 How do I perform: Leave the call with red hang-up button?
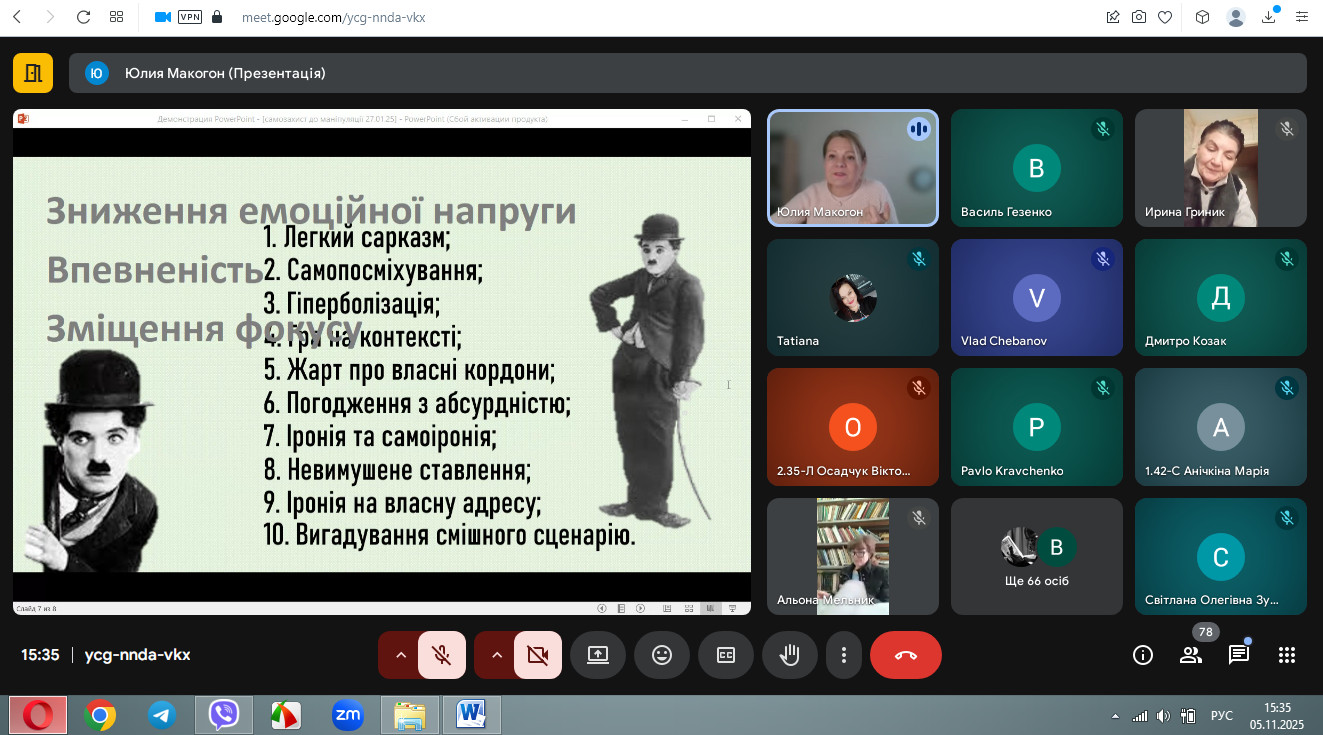coord(905,655)
